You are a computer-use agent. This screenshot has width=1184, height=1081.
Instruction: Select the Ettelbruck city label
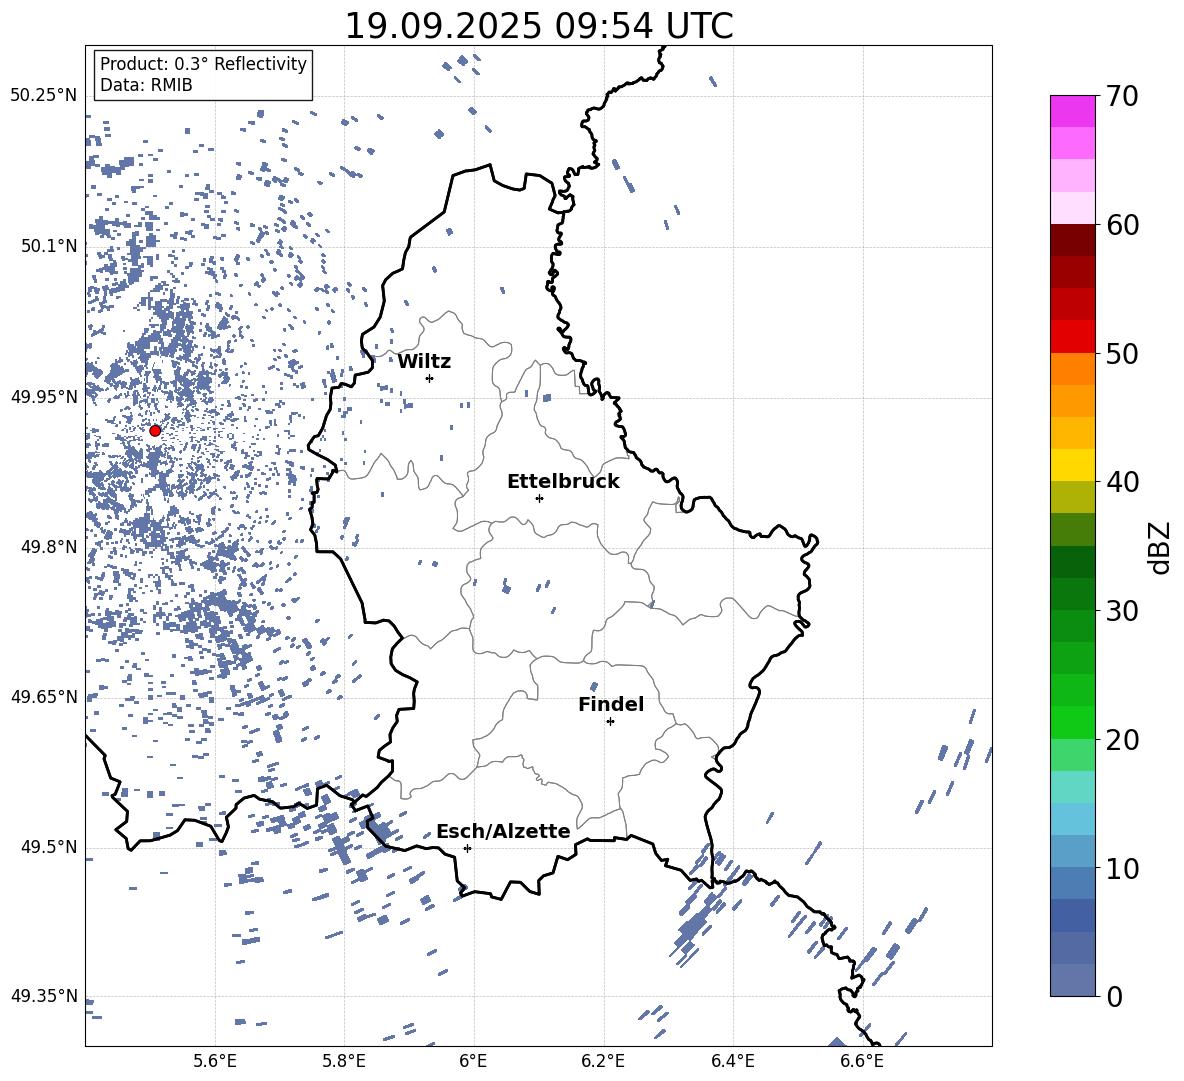click(x=563, y=482)
